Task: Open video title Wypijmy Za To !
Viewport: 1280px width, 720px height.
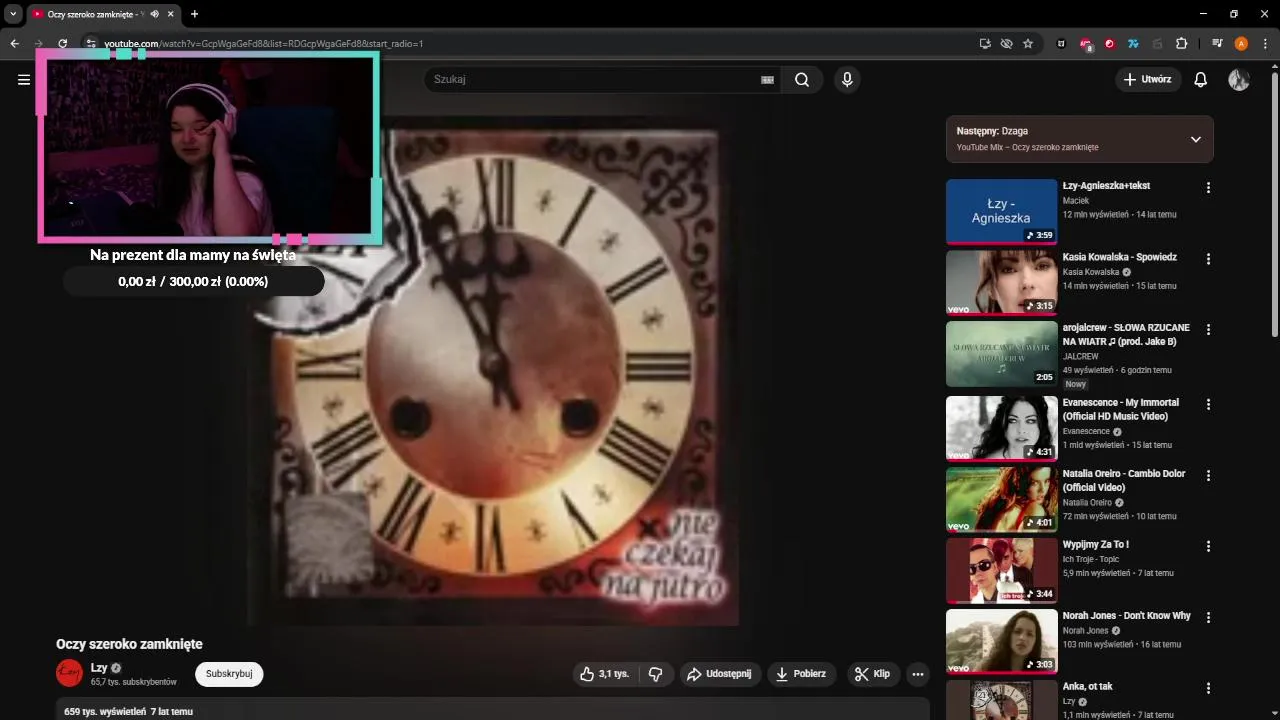Action: (x=1096, y=545)
